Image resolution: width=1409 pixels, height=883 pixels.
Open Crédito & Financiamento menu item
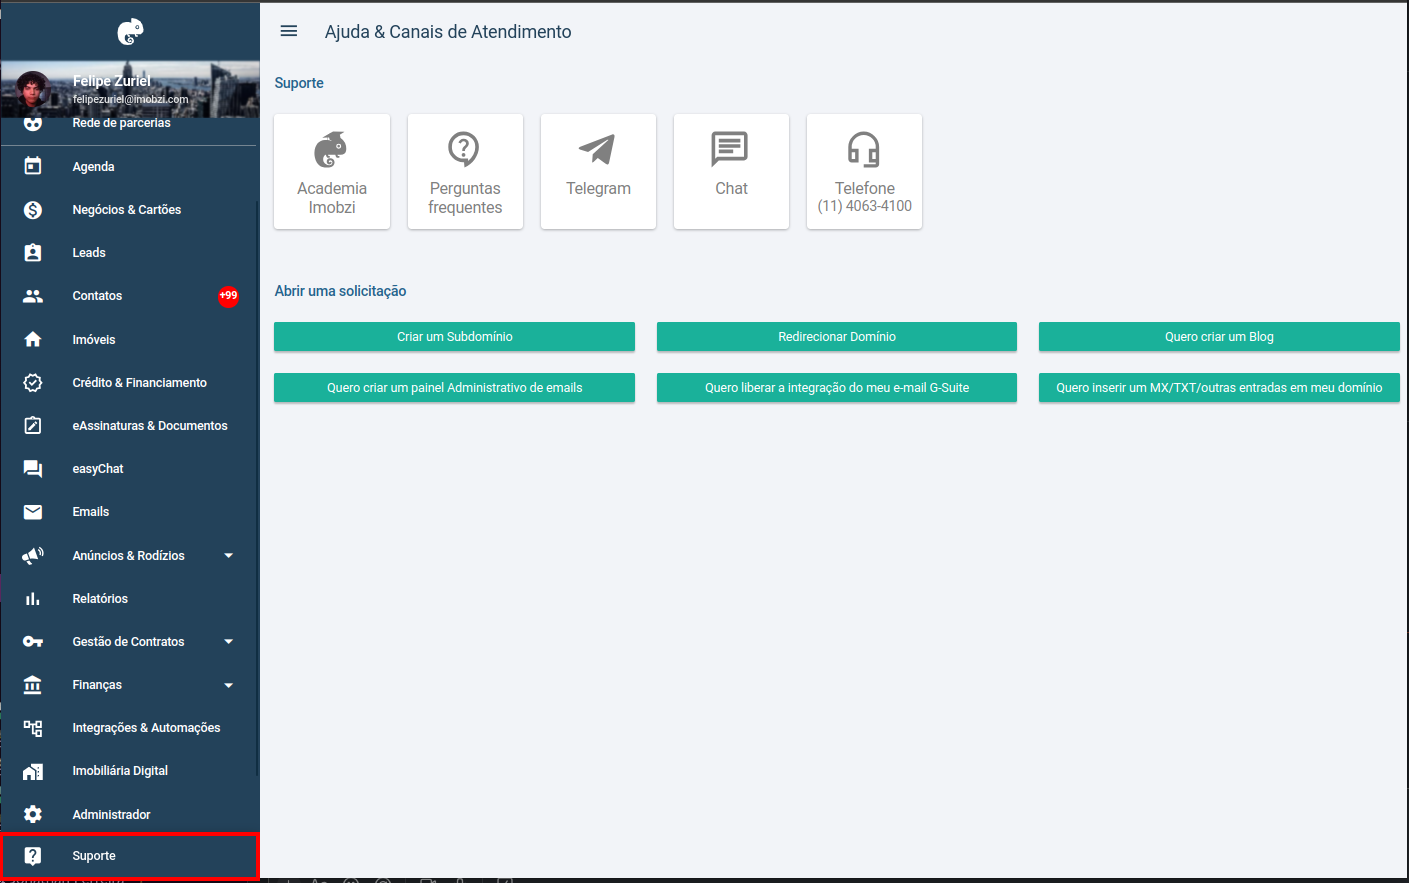point(129,383)
